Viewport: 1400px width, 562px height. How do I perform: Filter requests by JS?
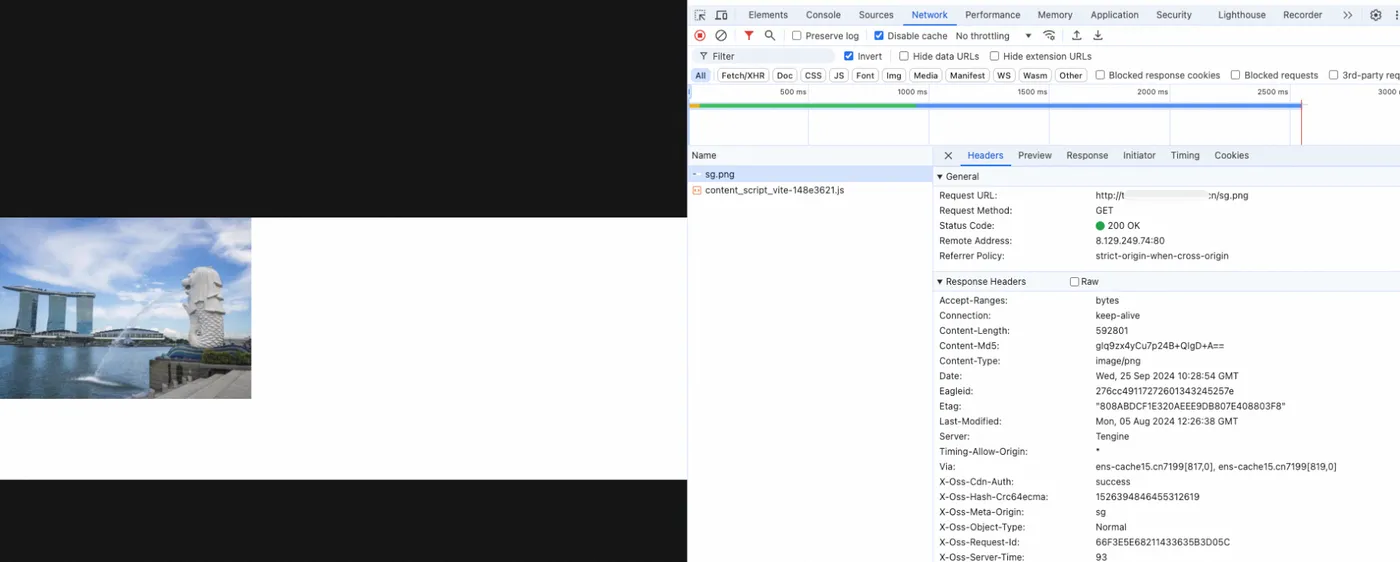[x=839, y=76]
